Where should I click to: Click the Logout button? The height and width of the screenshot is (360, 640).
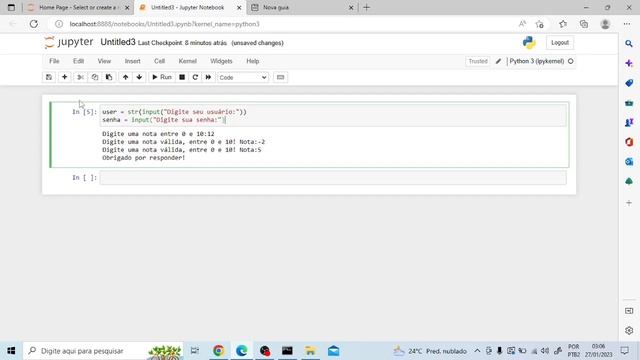click(560, 42)
